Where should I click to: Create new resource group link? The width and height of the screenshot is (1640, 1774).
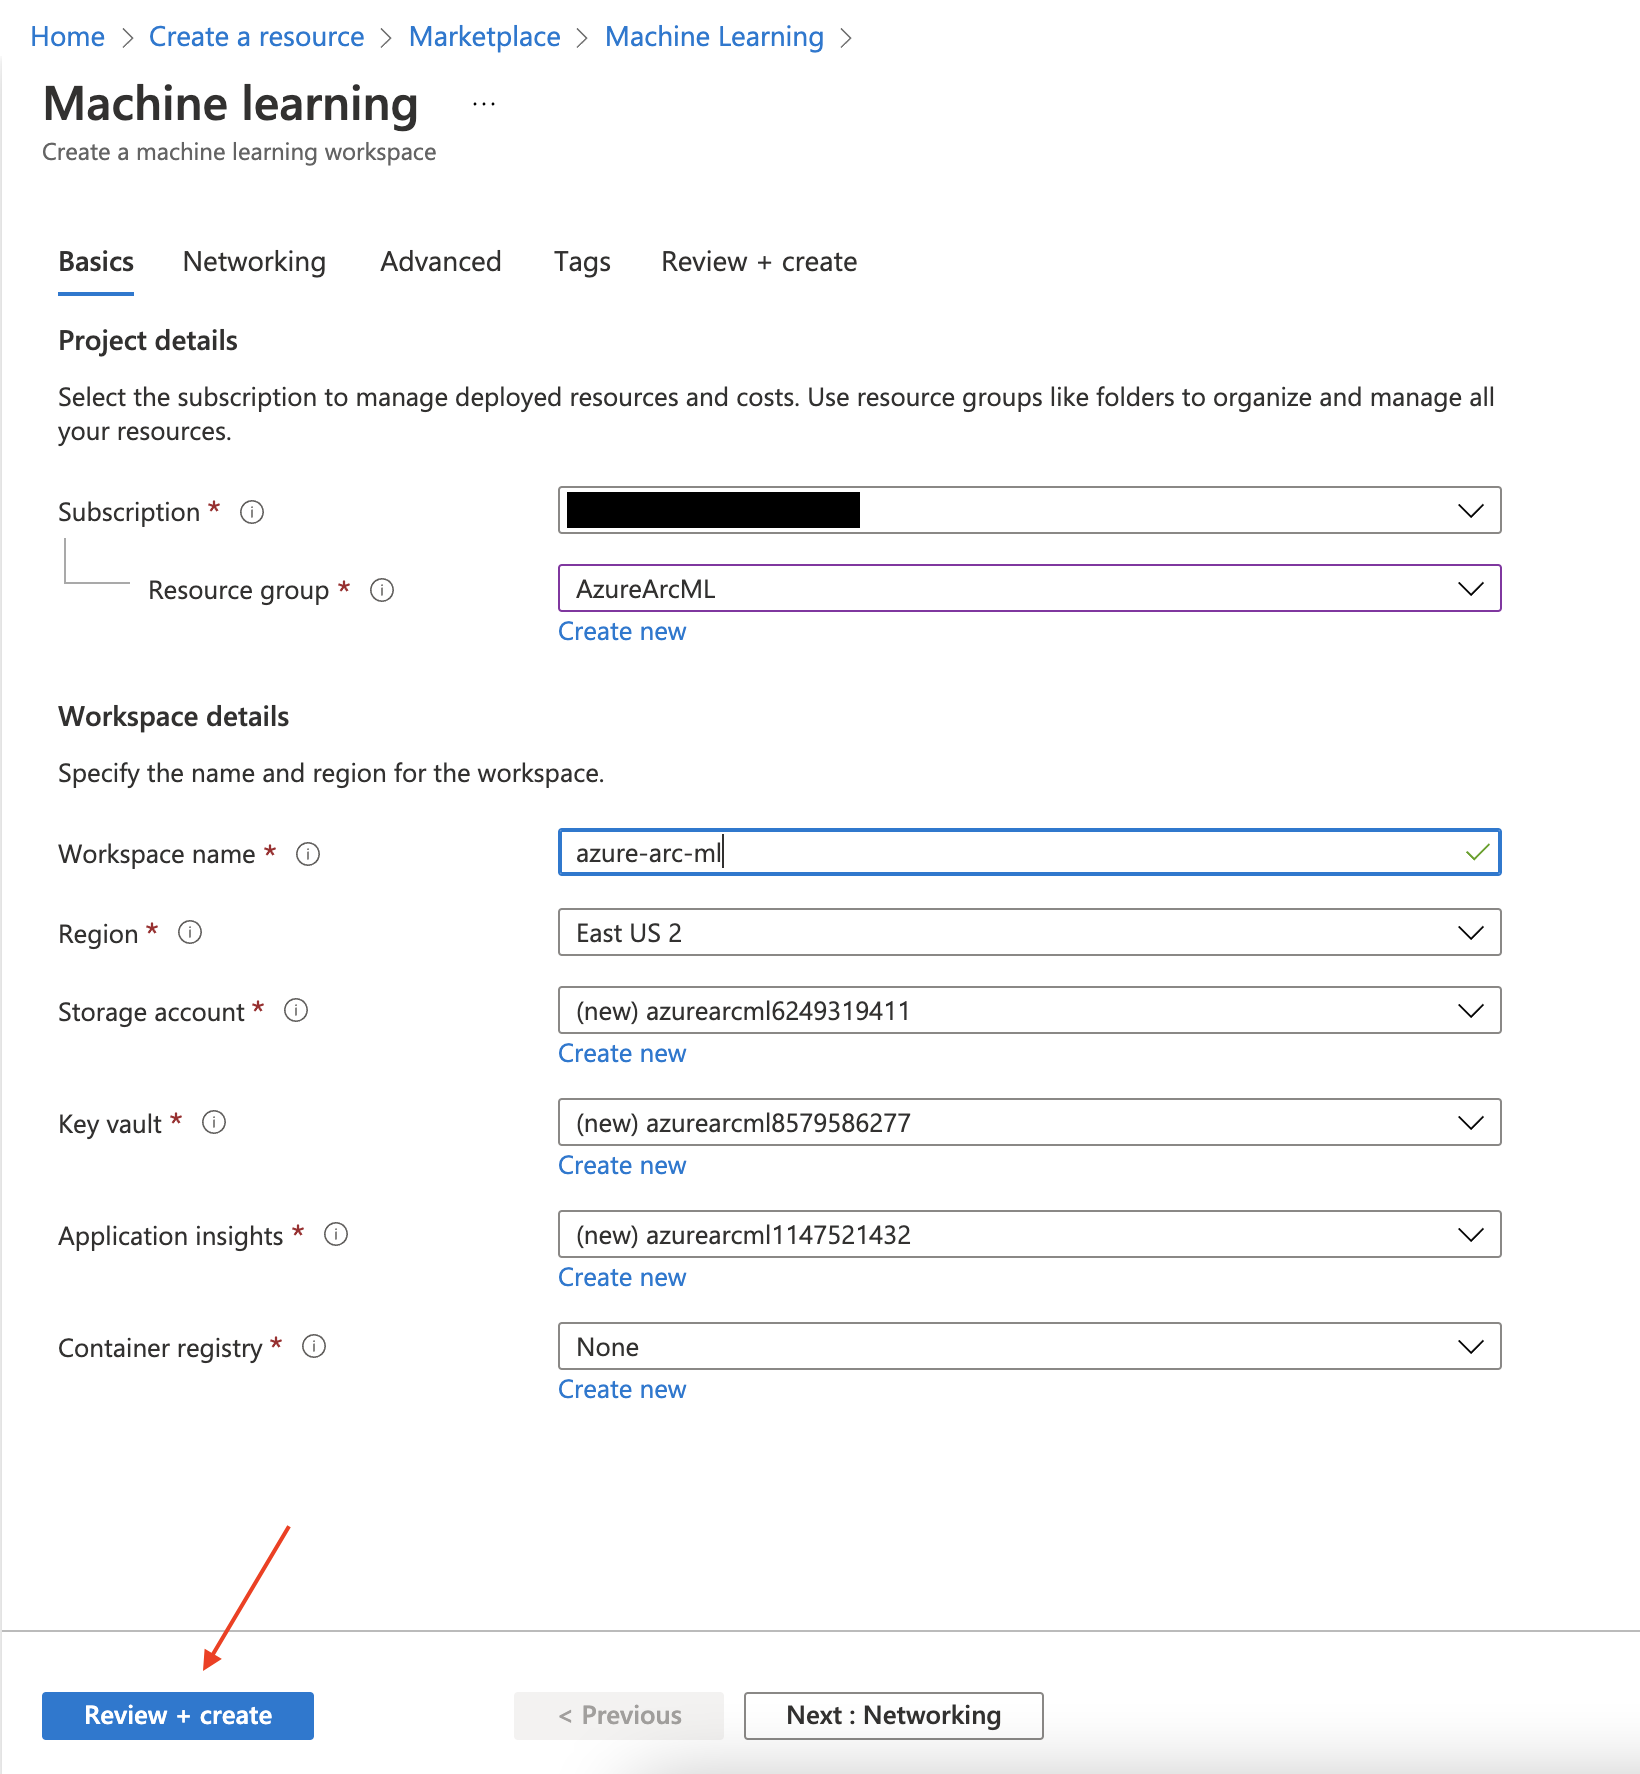(x=622, y=632)
